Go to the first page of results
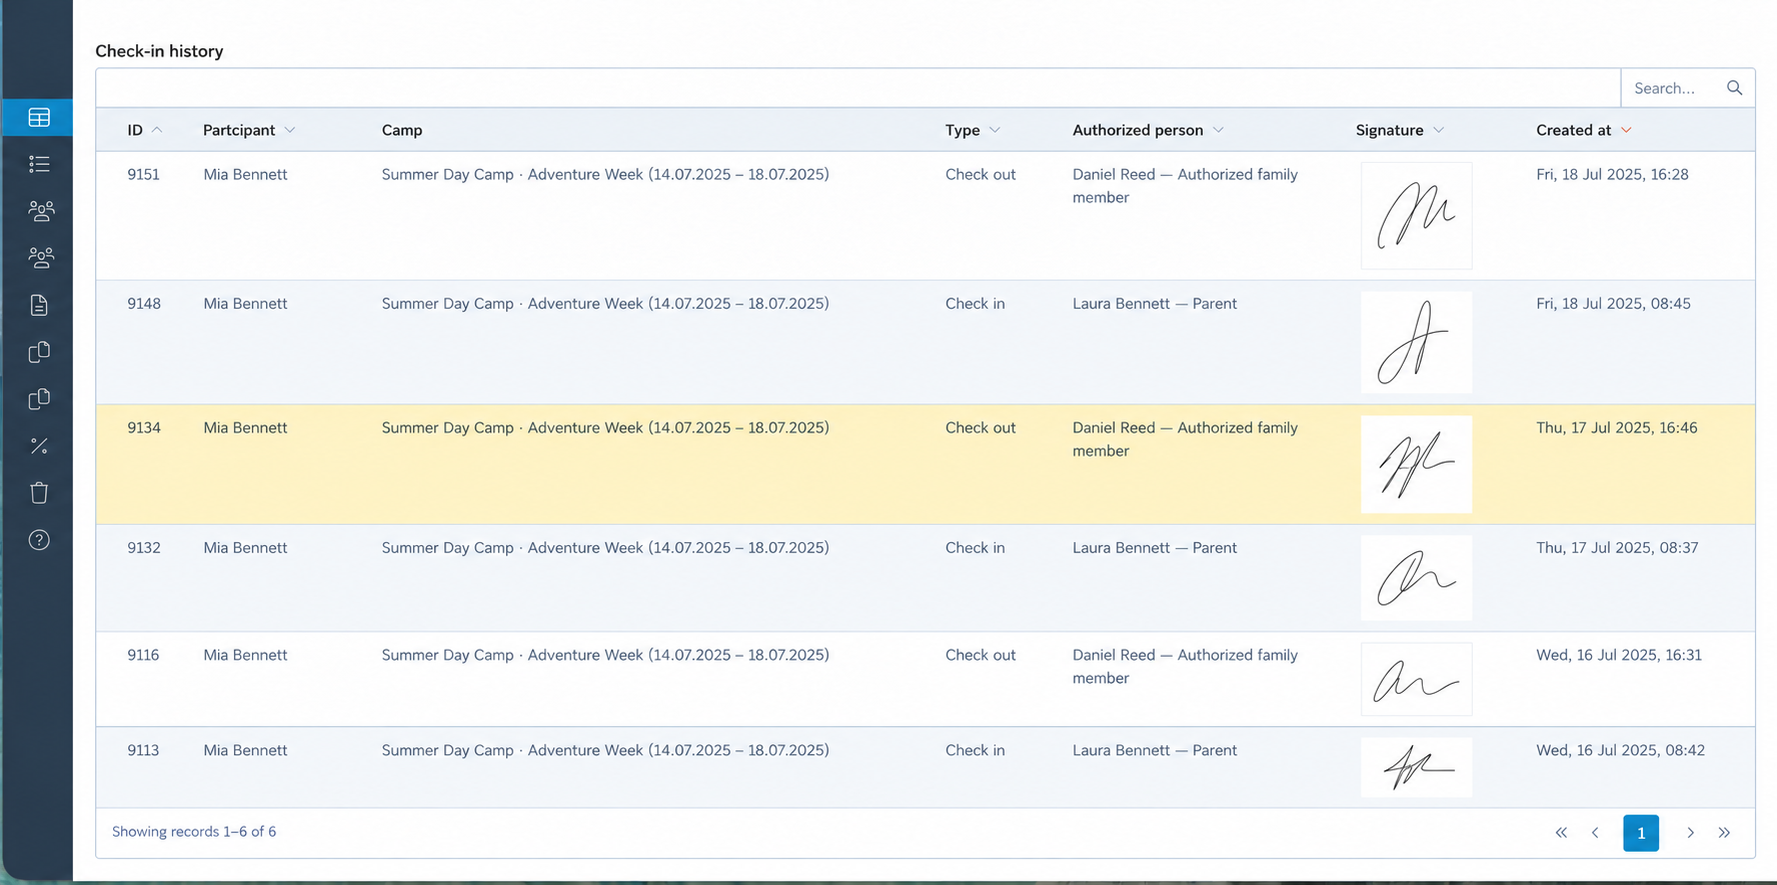This screenshot has height=885, width=1777. (x=1561, y=833)
